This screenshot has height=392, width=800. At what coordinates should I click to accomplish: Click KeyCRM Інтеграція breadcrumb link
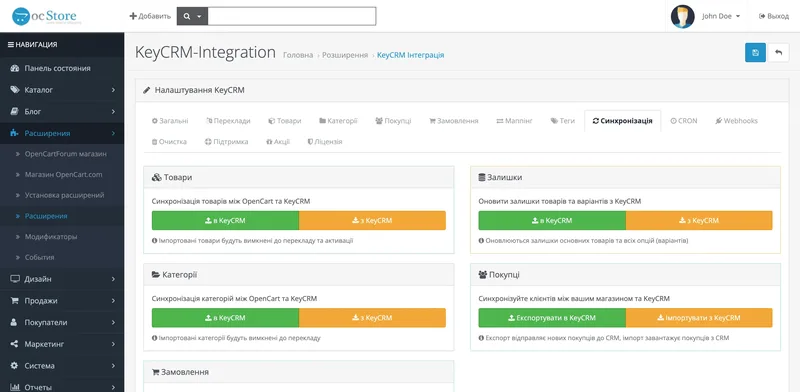[x=411, y=55]
